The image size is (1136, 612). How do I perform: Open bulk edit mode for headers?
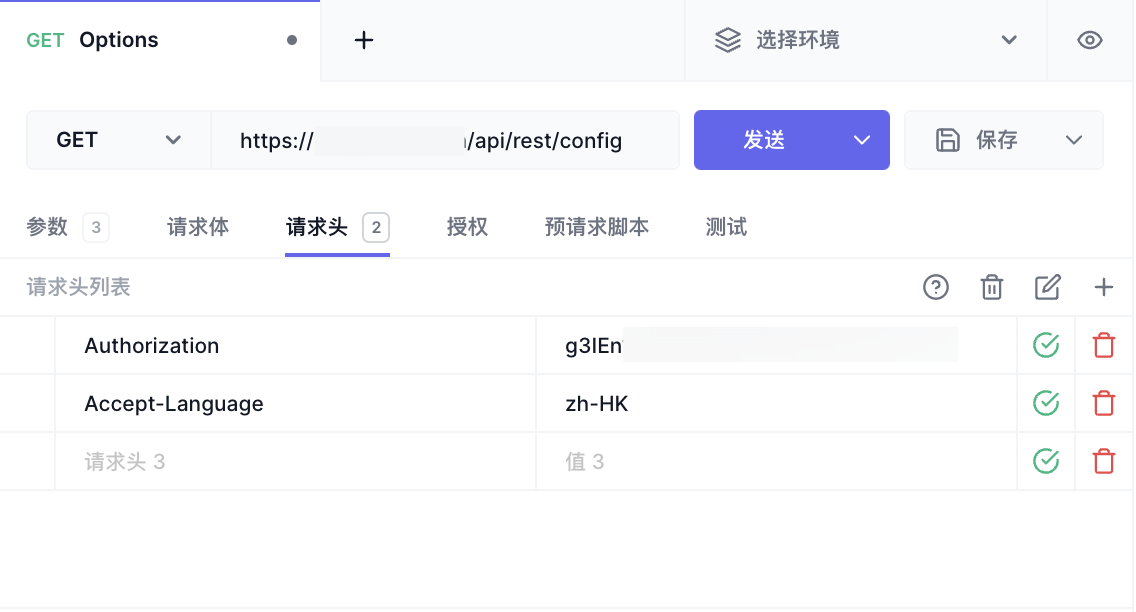coord(1047,288)
